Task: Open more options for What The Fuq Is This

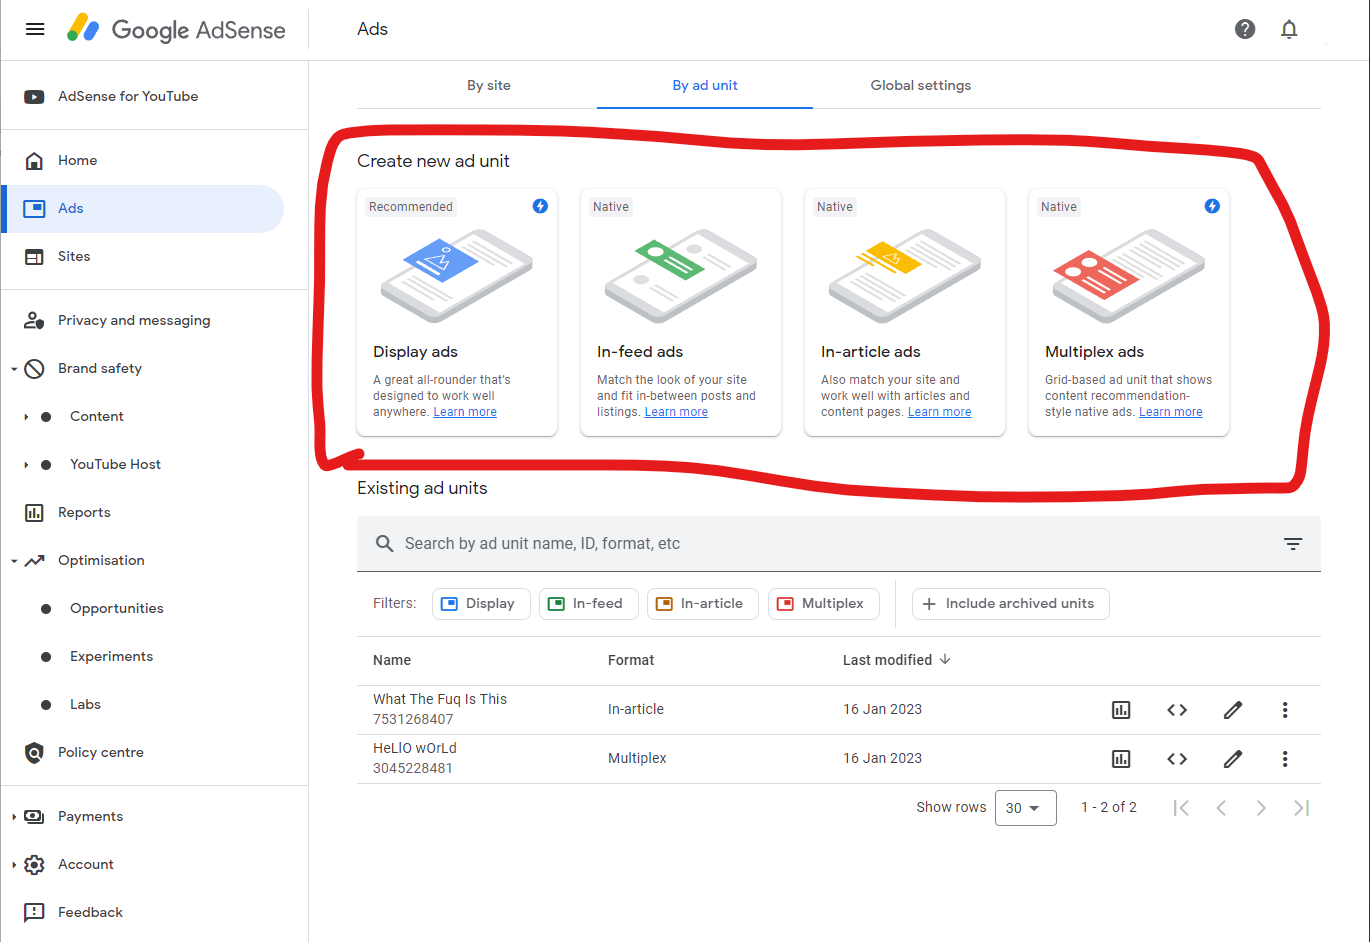Action: coord(1285,710)
